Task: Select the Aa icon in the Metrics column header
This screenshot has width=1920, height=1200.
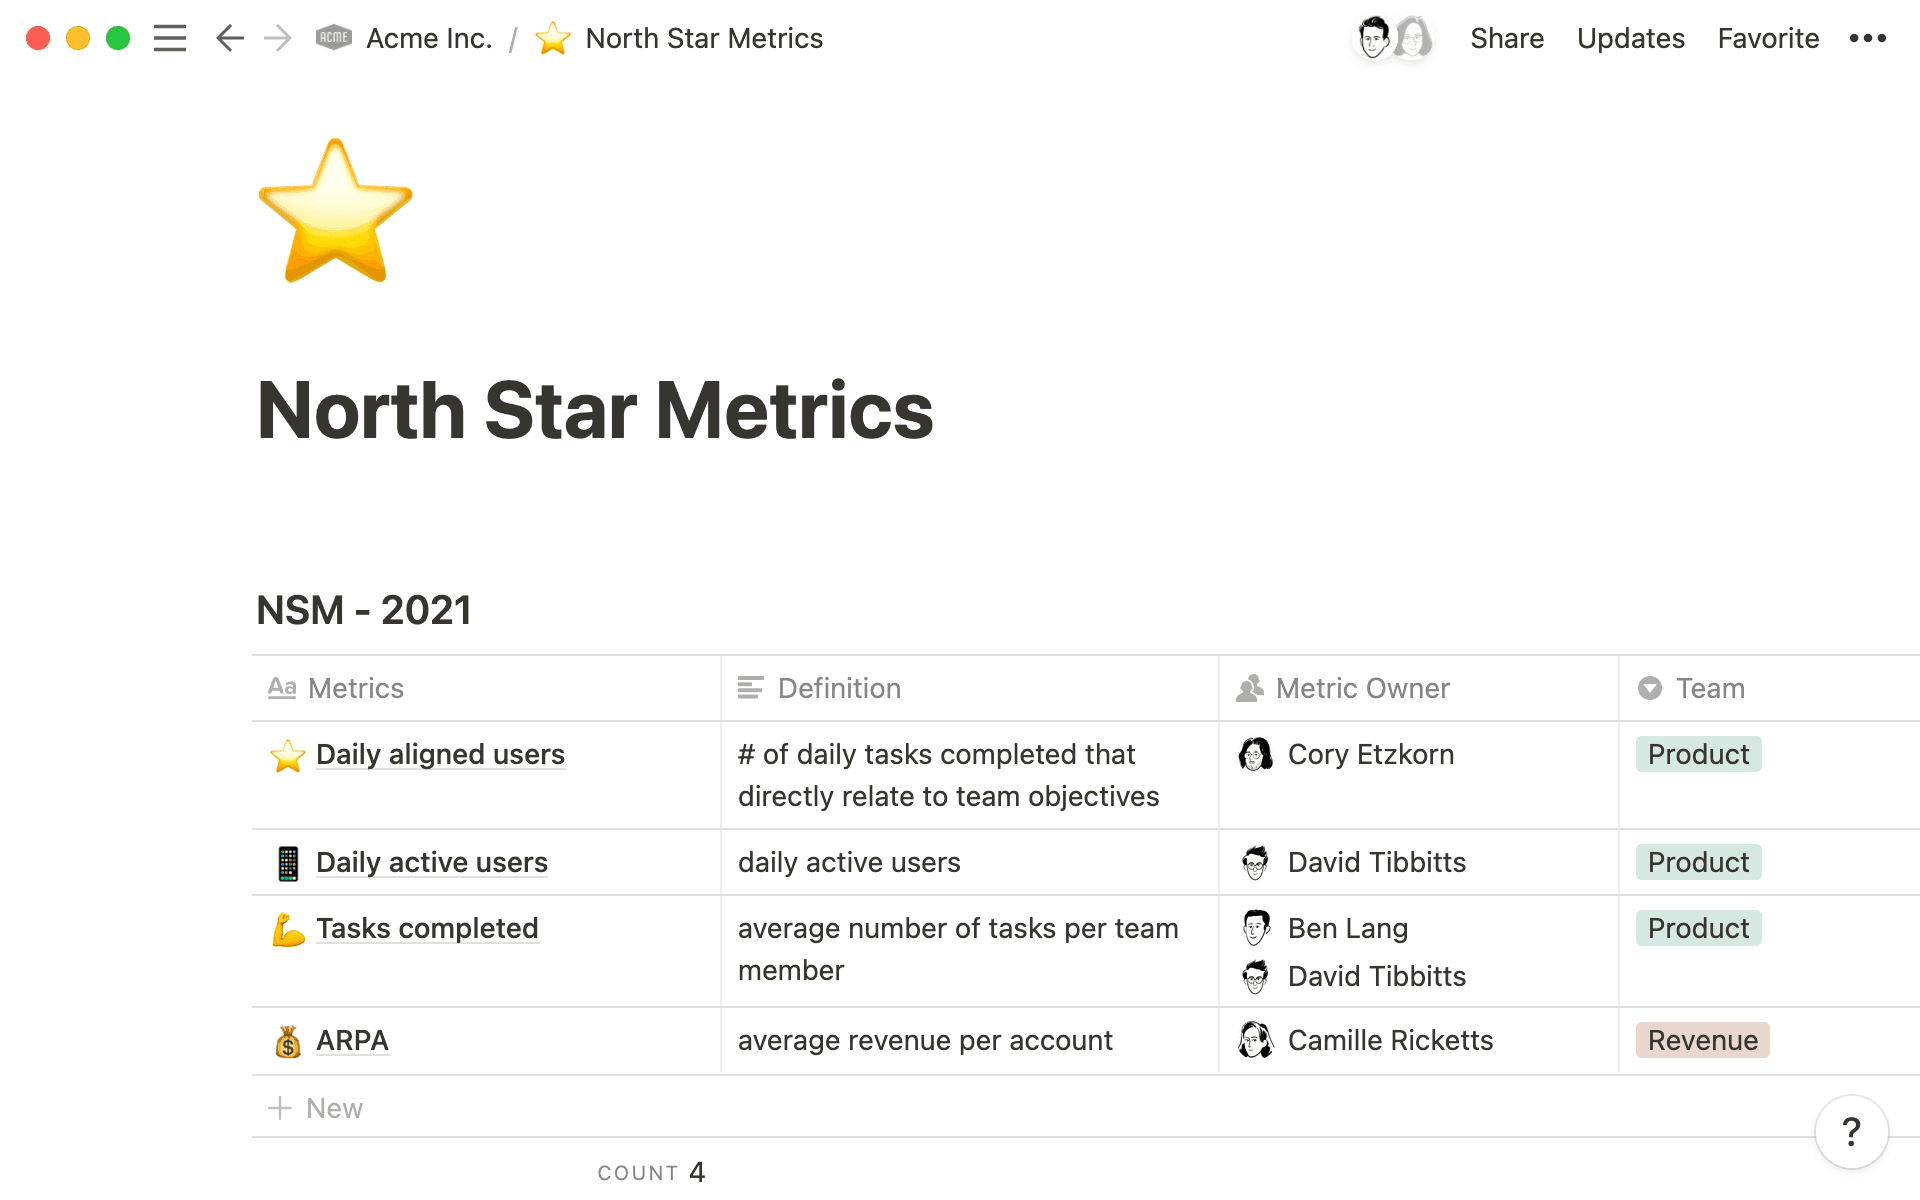Action: [283, 688]
